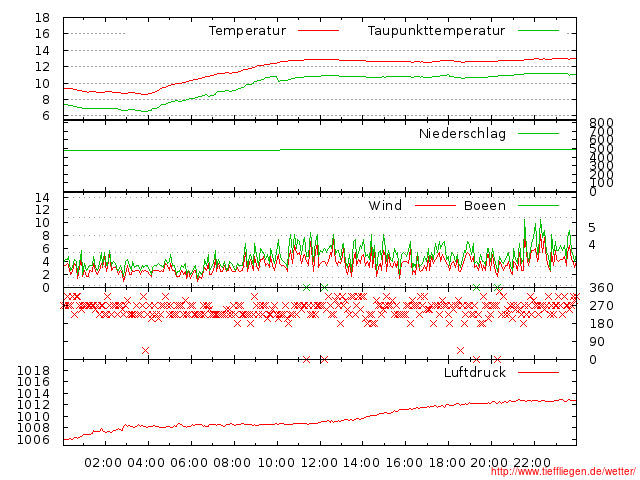
Task: Click the Boeen legend label
Action: 485,205
